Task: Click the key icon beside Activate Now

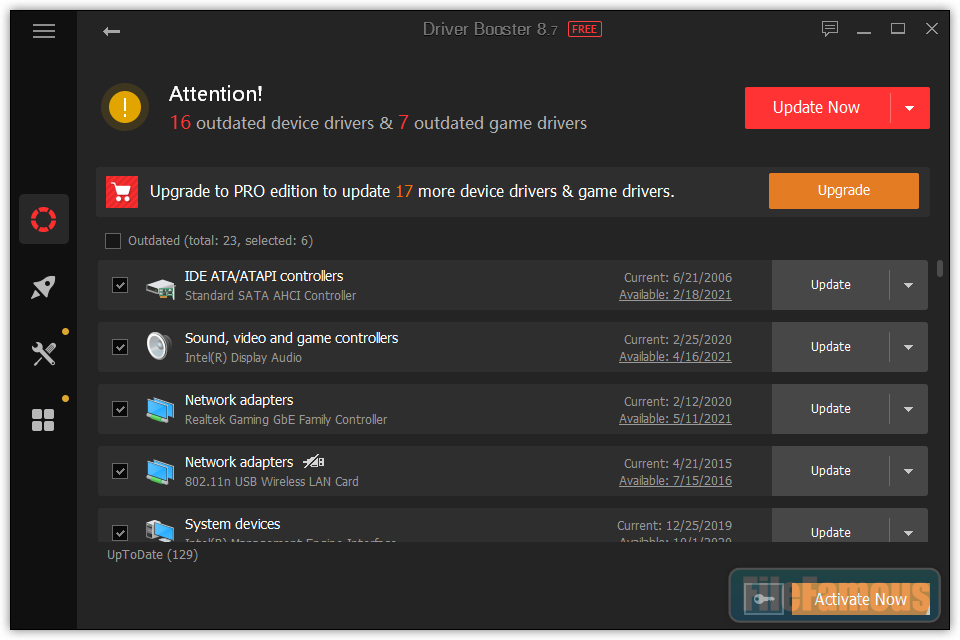Action: click(763, 598)
